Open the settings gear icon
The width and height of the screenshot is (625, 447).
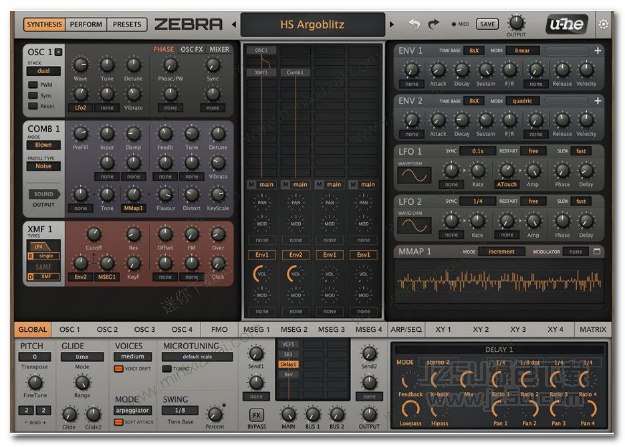click(x=603, y=24)
